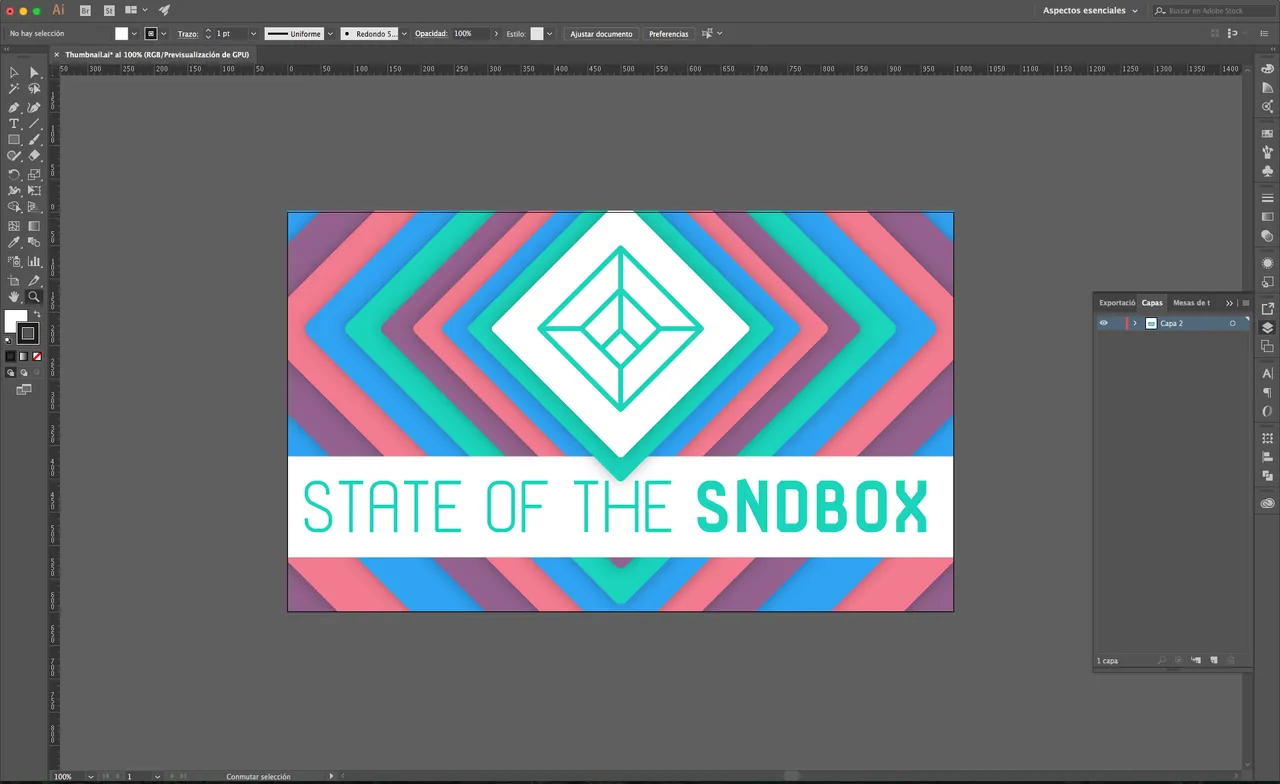Screen dimensions: 1280x784
Task: Expand the Opacidad slider arrow
Action: pos(496,34)
